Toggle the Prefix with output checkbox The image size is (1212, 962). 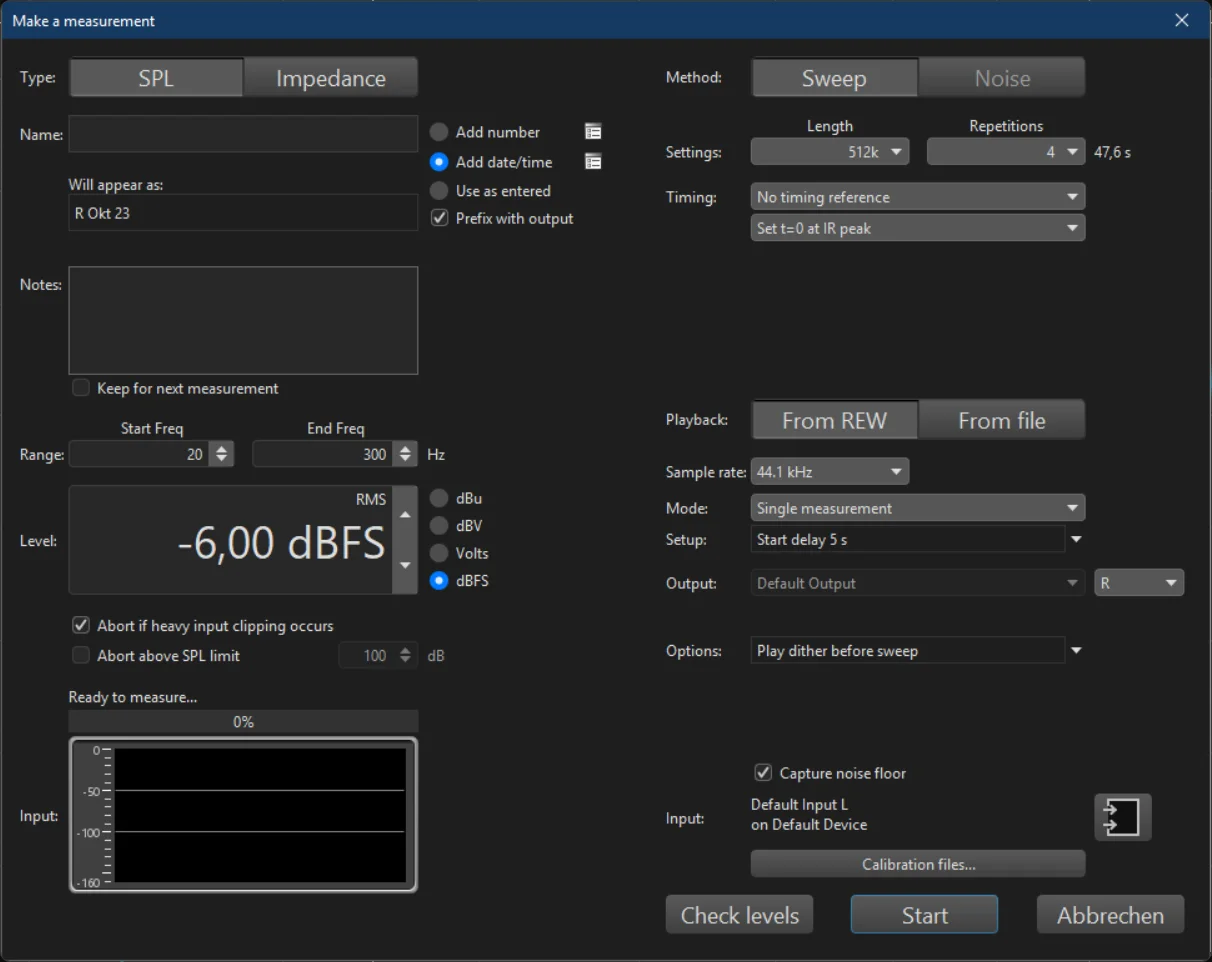[439, 218]
